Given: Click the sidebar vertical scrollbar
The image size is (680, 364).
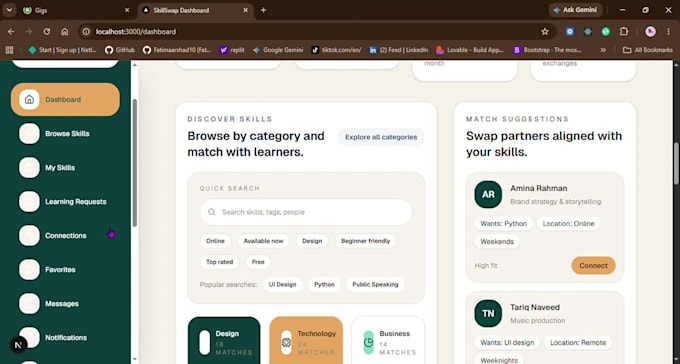Looking at the screenshot, I should pyautogui.click(x=134, y=163).
